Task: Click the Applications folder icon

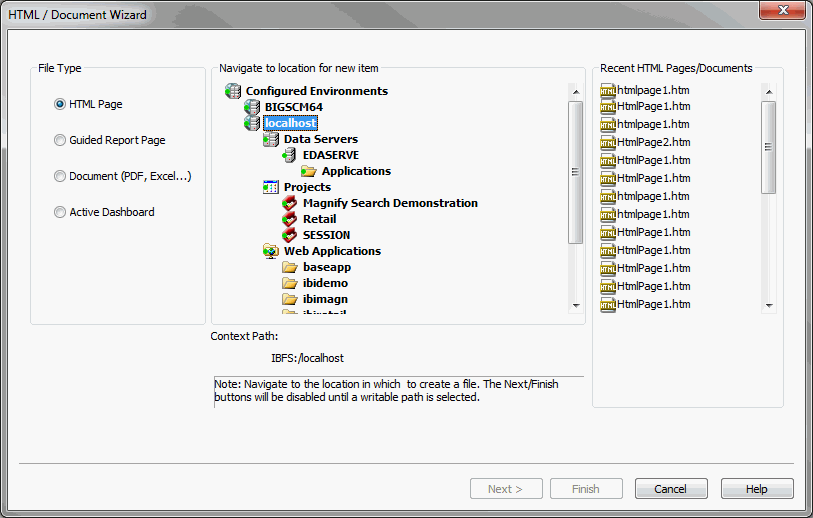Action: (x=309, y=171)
